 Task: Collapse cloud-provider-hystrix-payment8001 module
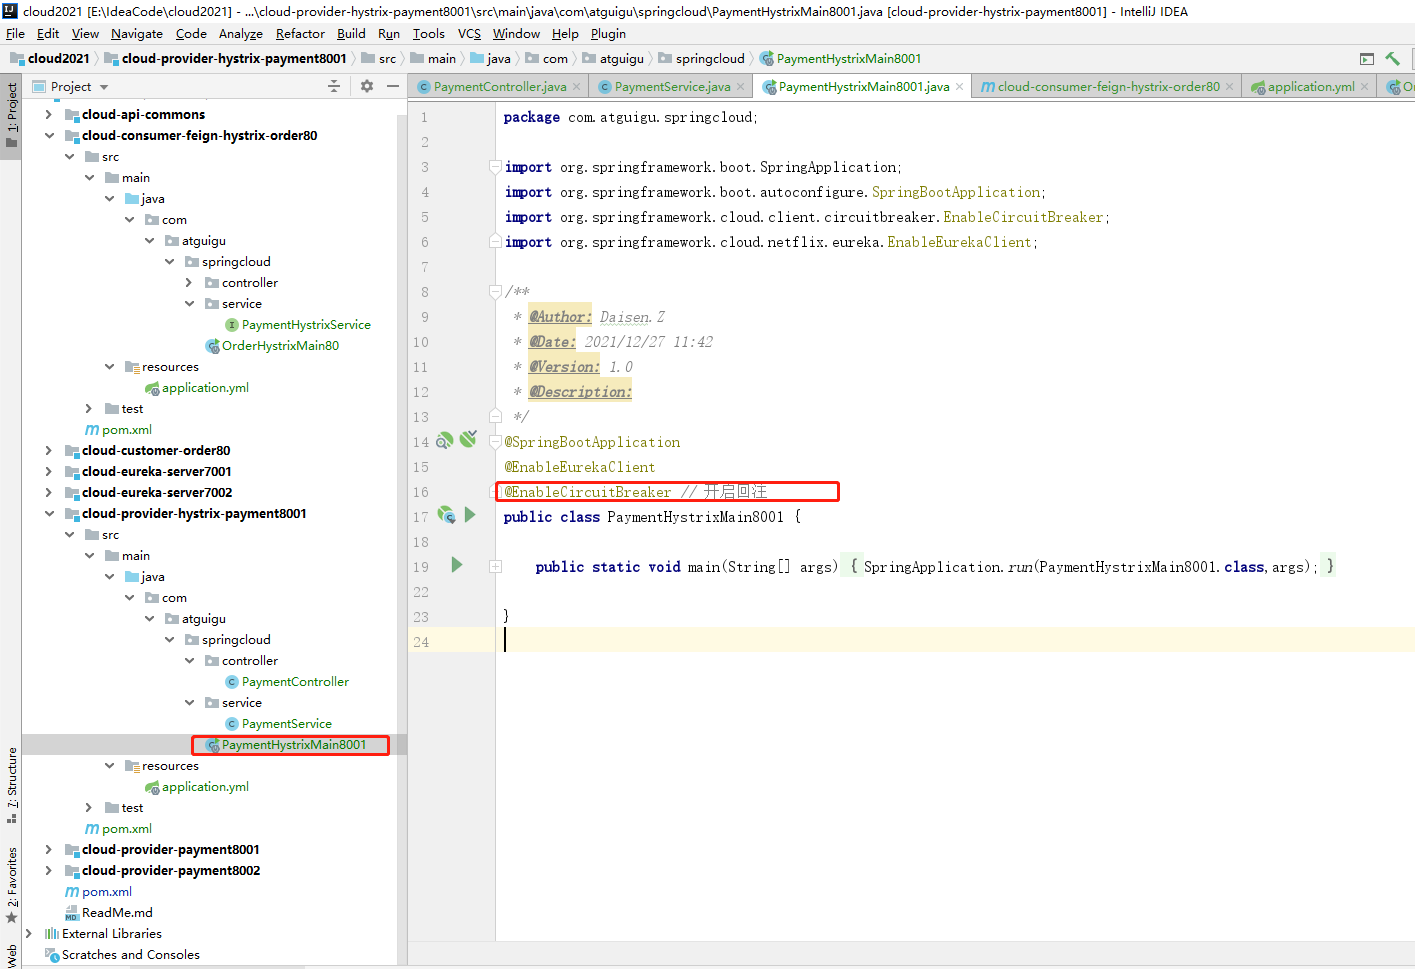tap(48, 514)
